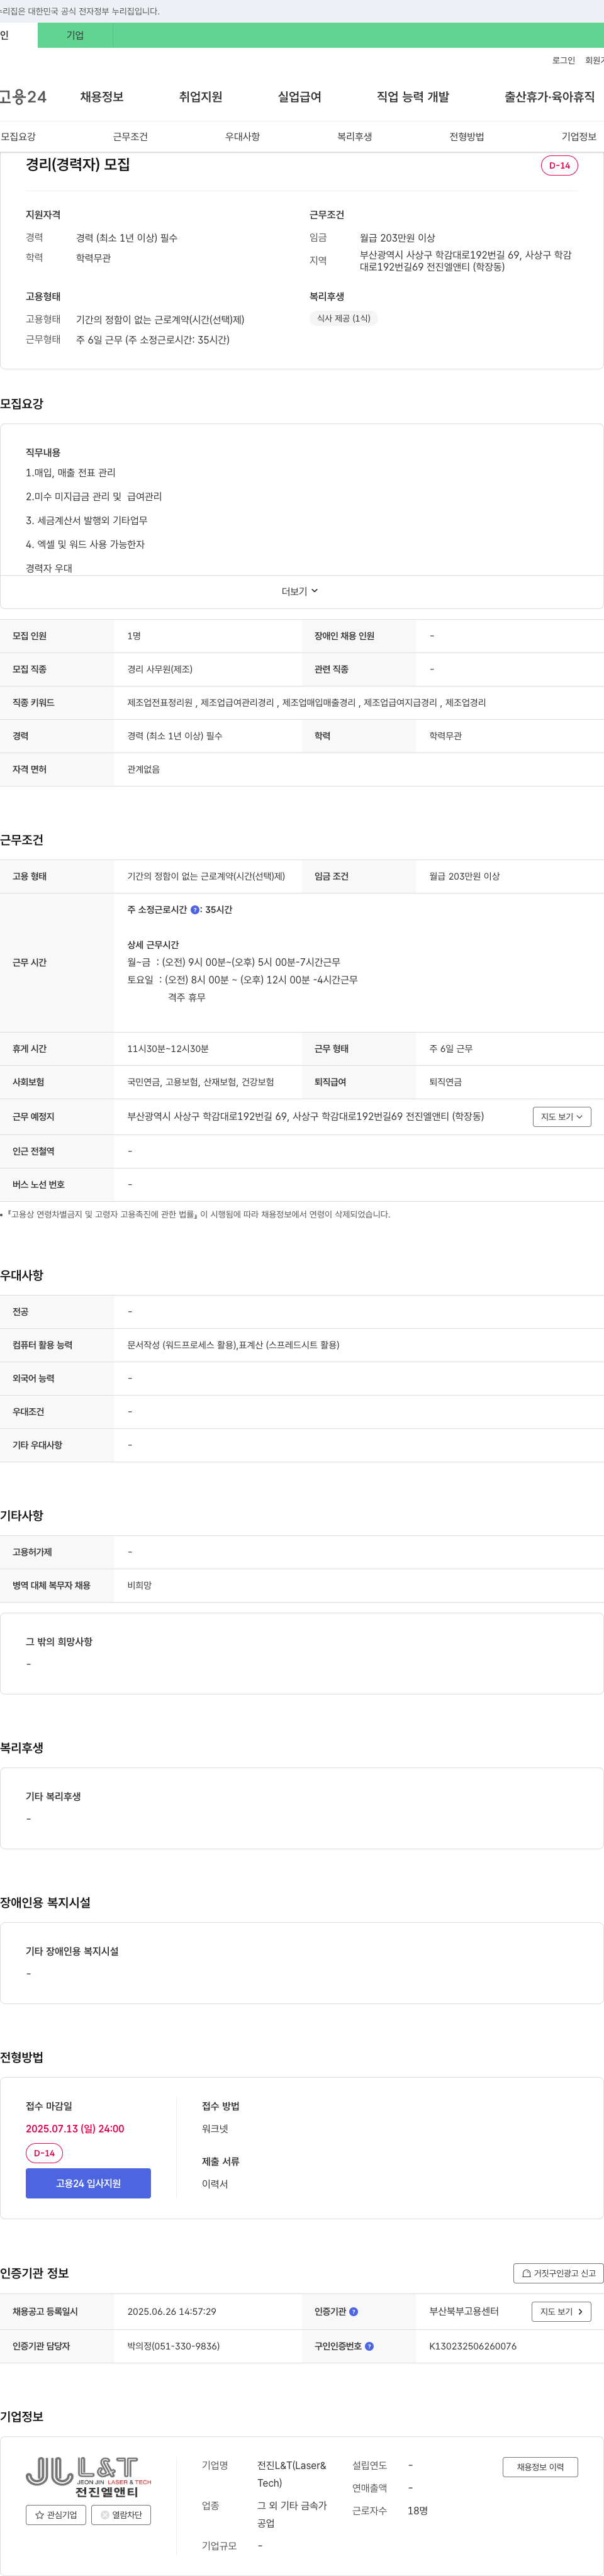604x2576 pixels.
Task: Click the 경리 사무원(제조) cell
Action: (x=160, y=669)
